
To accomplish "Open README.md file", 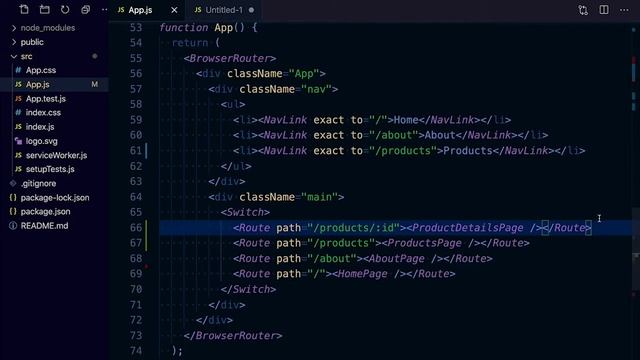I will coord(44,226).
